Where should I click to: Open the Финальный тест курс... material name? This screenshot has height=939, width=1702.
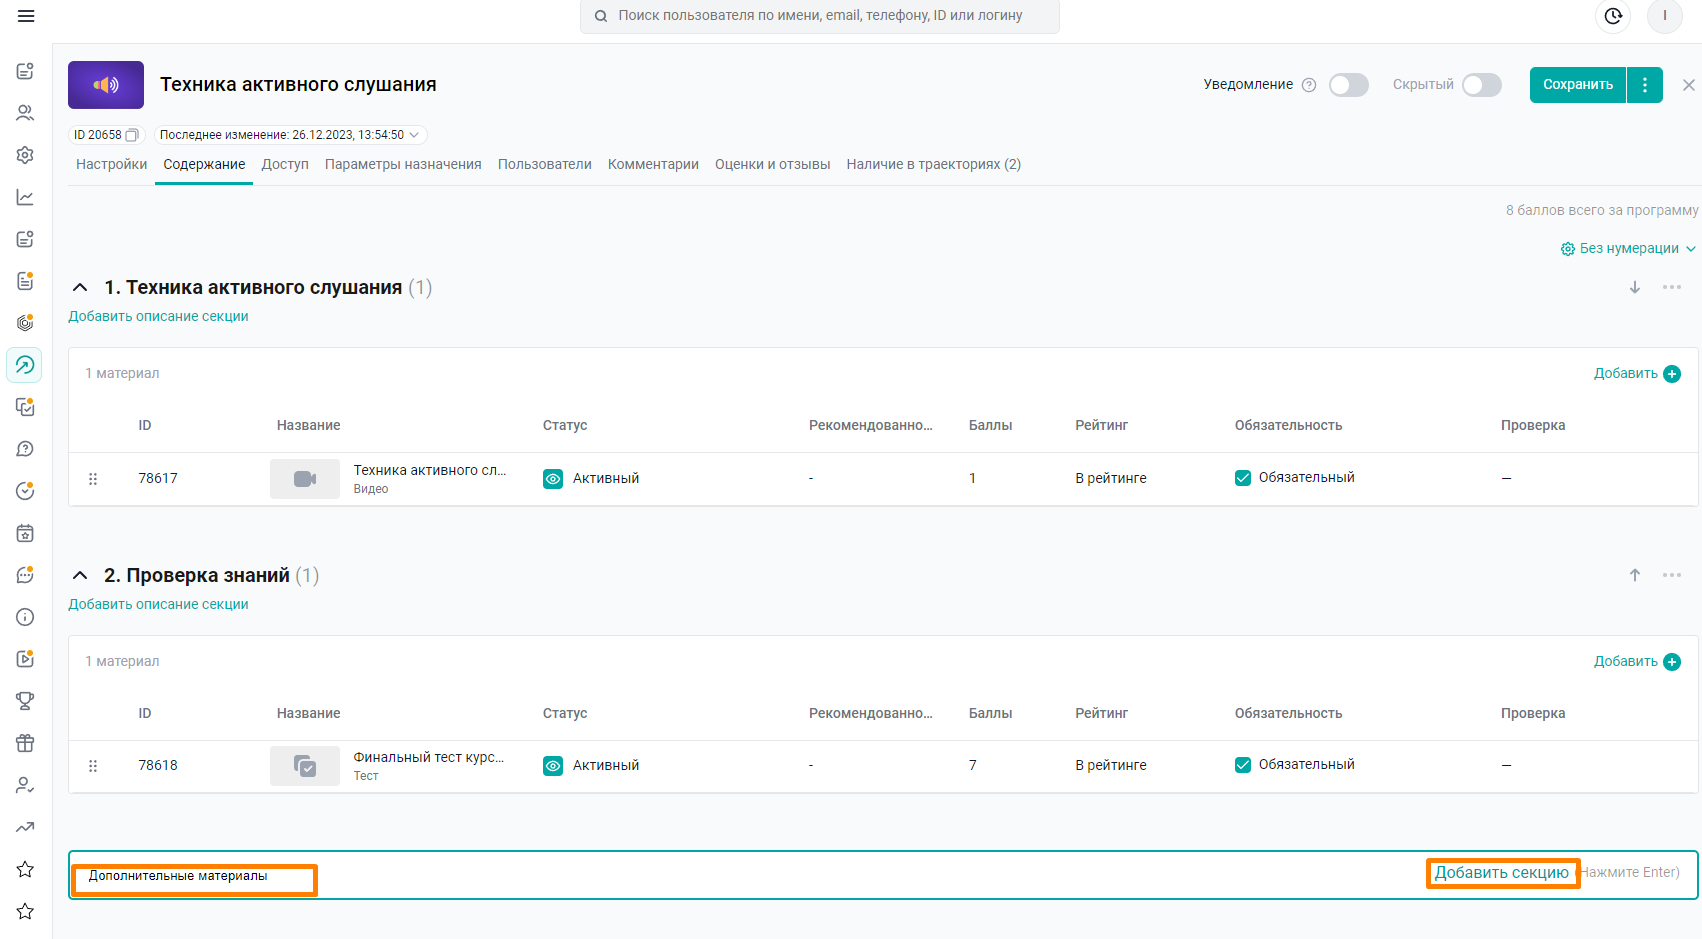pyautogui.click(x=429, y=758)
